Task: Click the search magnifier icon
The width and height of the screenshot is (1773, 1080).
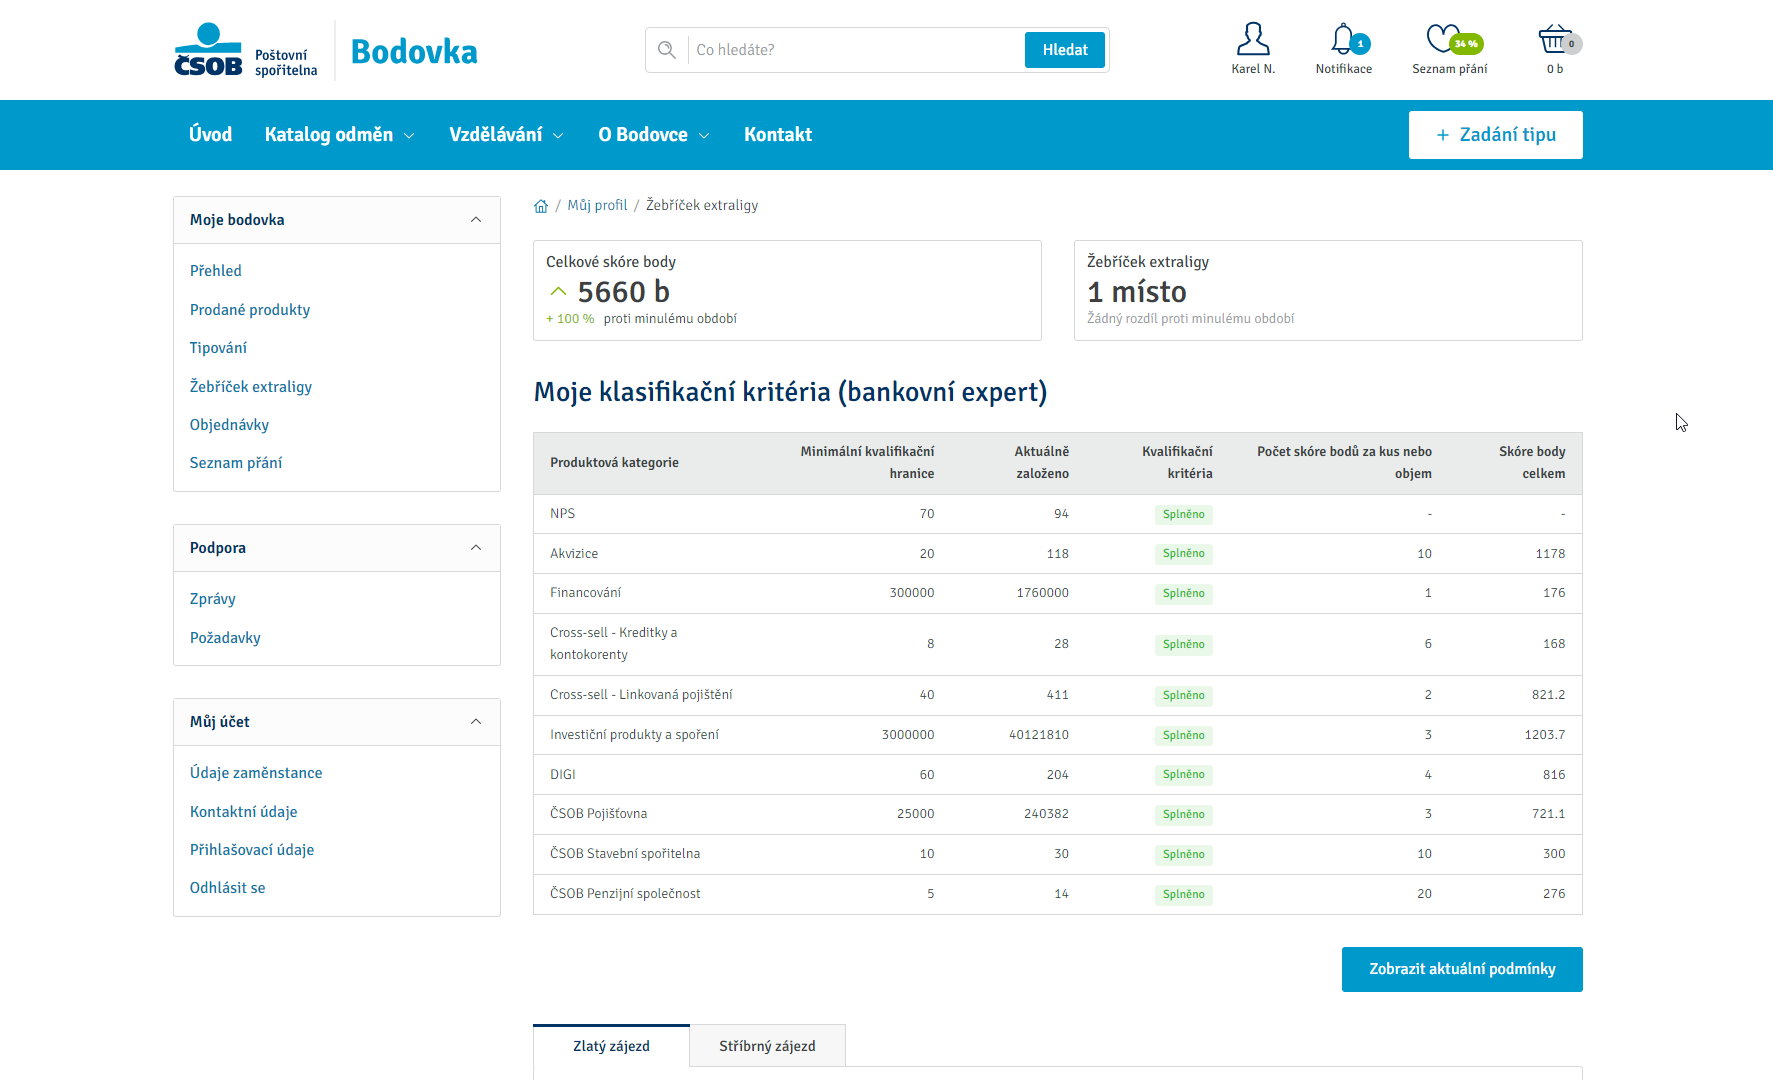Action: pyautogui.click(x=667, y=50)
